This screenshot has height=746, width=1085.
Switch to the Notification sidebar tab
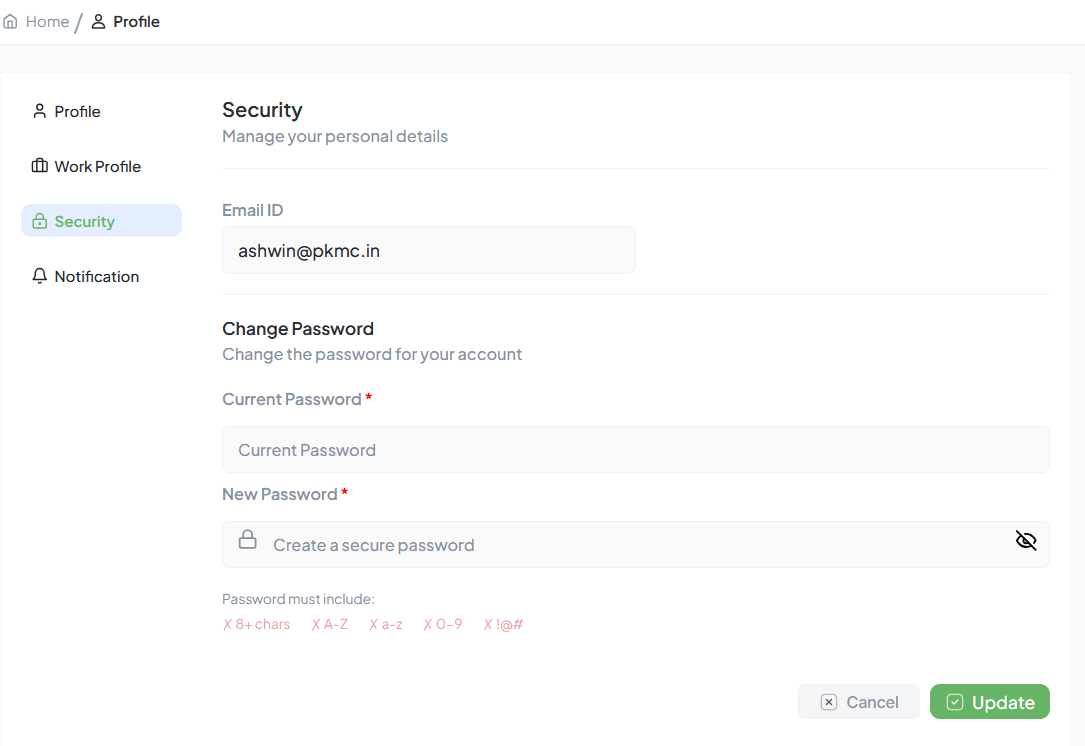[96, 276]
